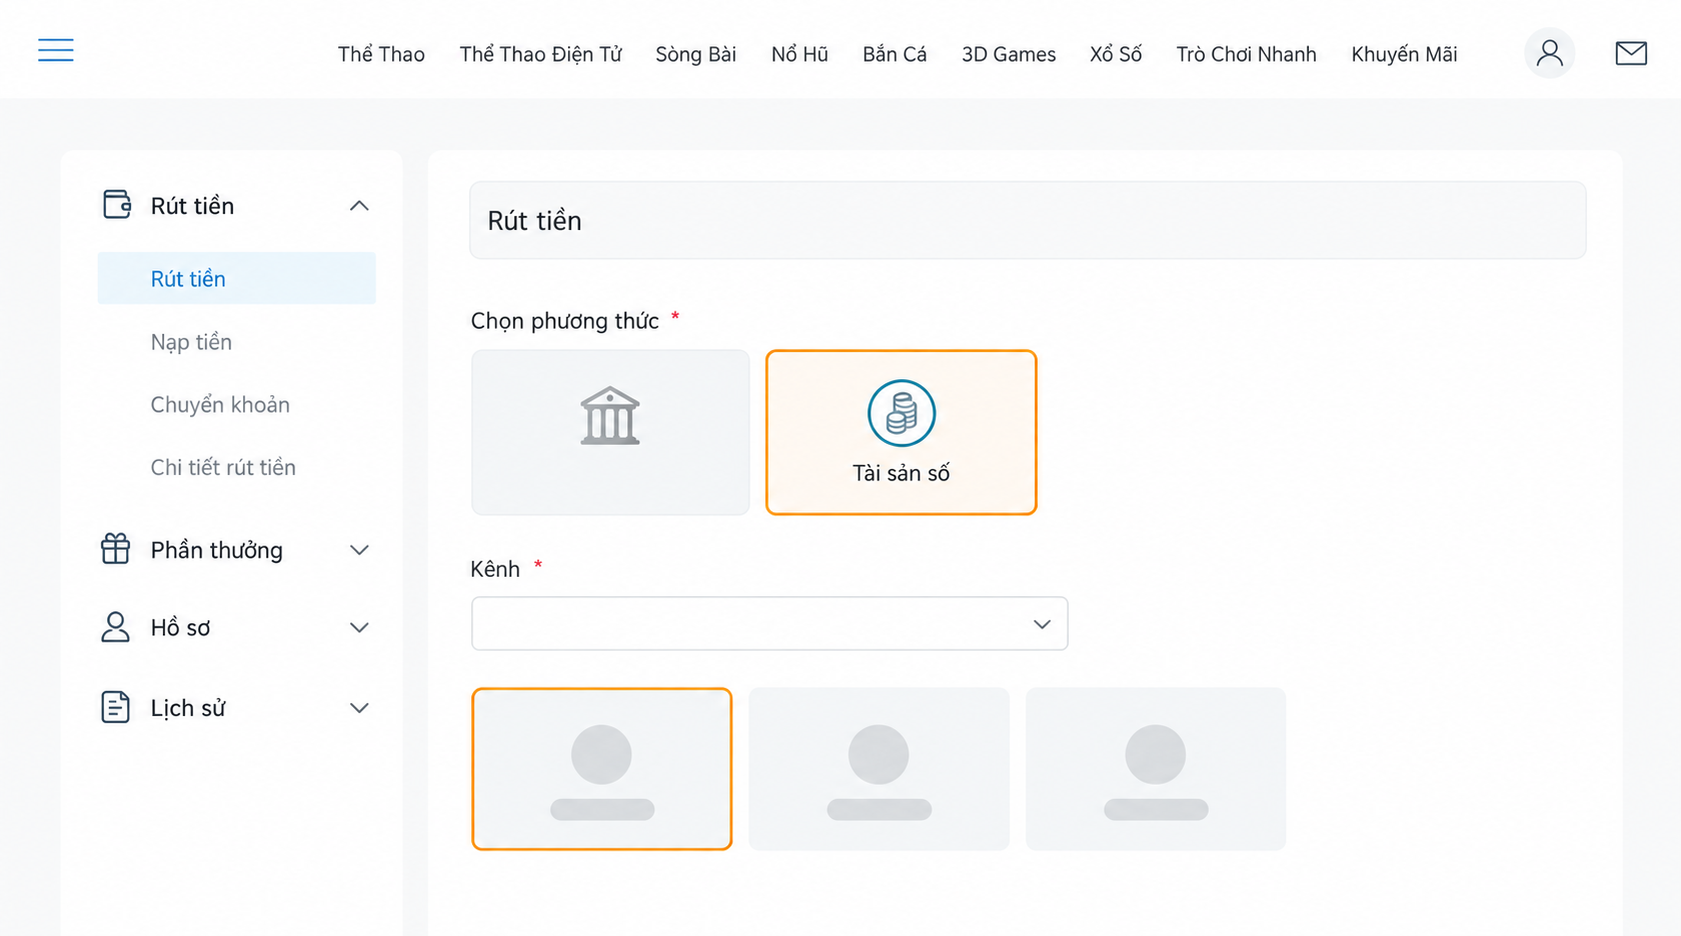Image resolution: width=1681 pixels, height=936 pixels.
Task: Open the Trò Chơi Nhanh menu
Action: click(x=1246, y=54)
